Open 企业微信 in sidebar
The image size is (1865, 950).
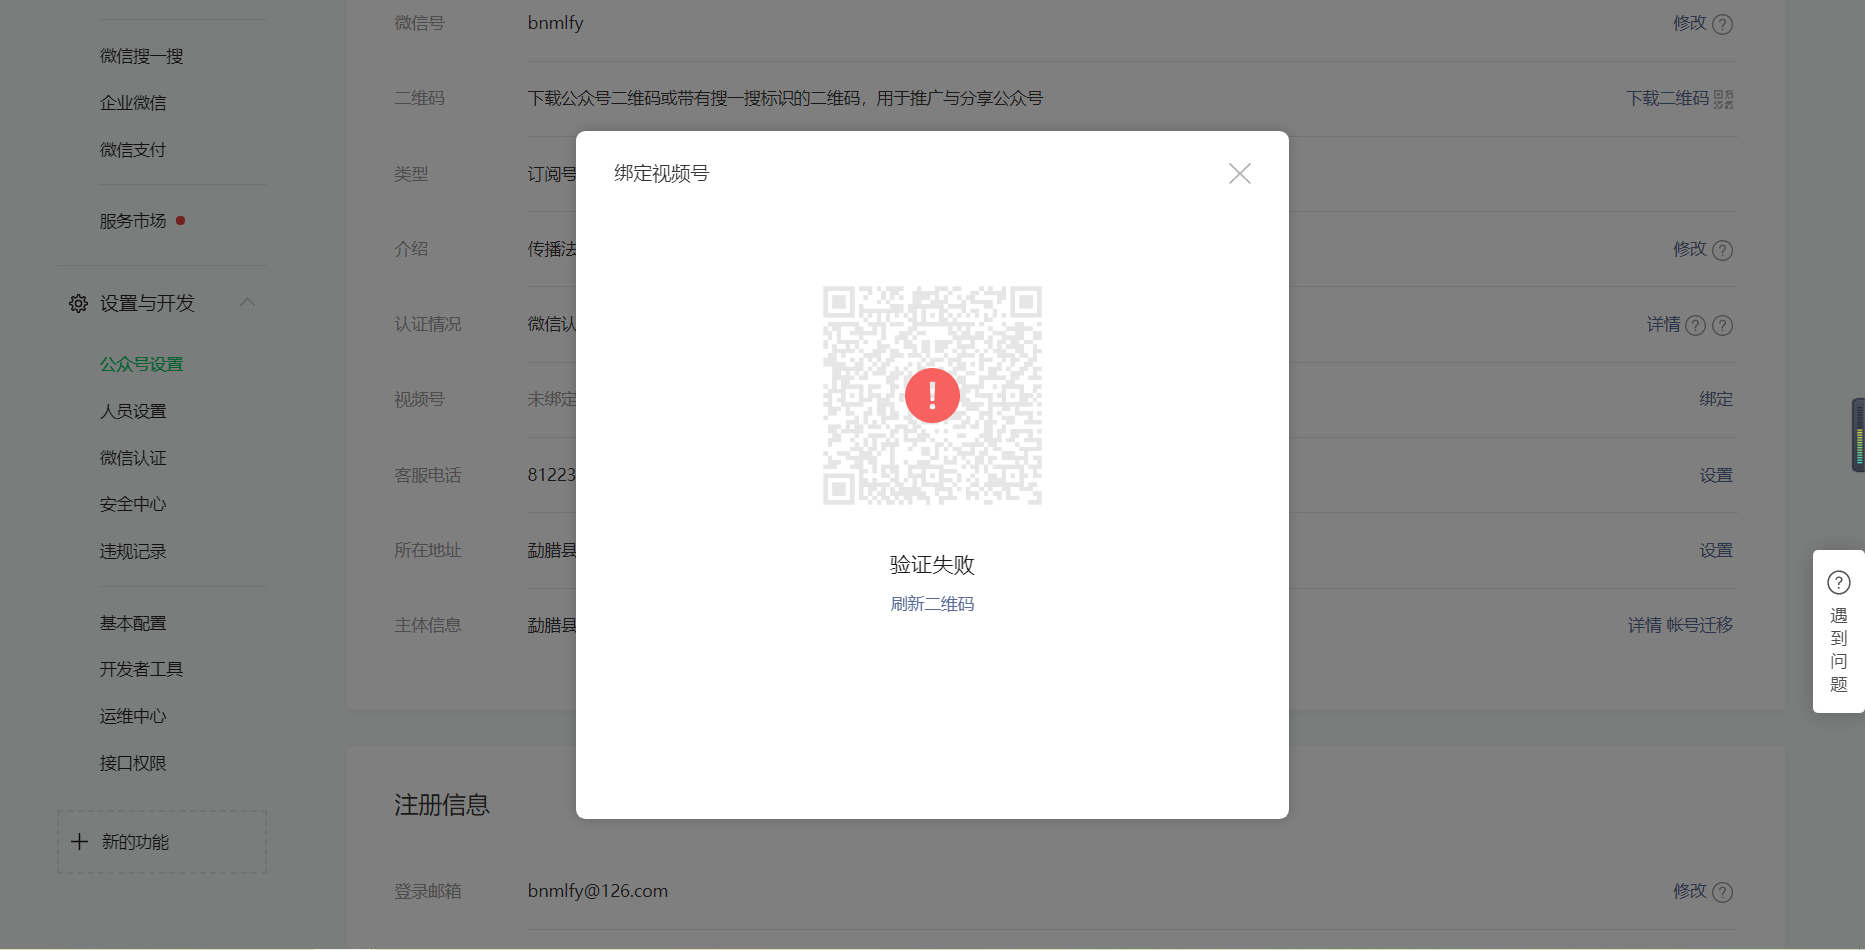[133, 103]
